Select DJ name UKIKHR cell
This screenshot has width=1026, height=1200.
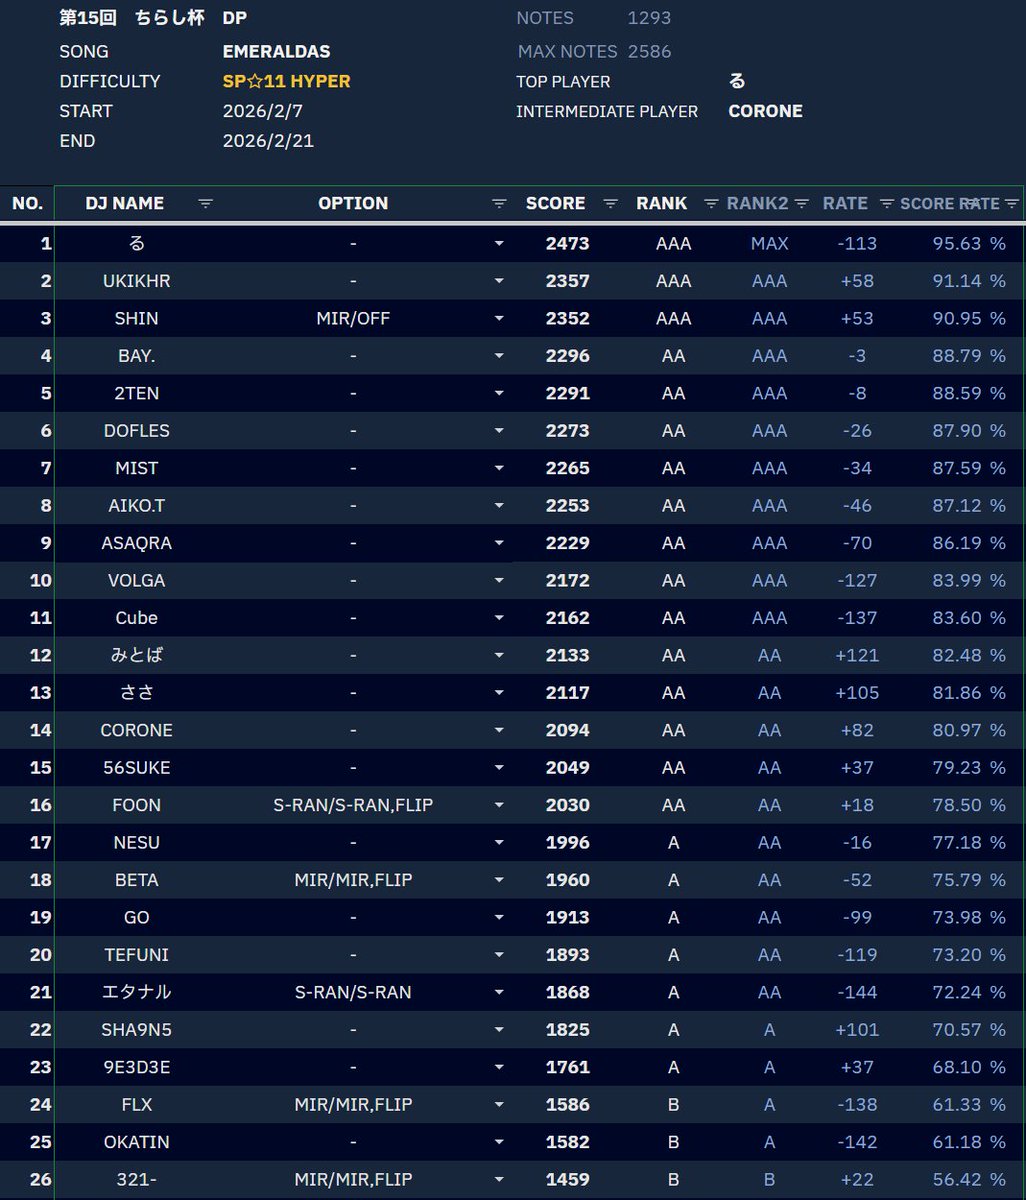coord(137,281)
